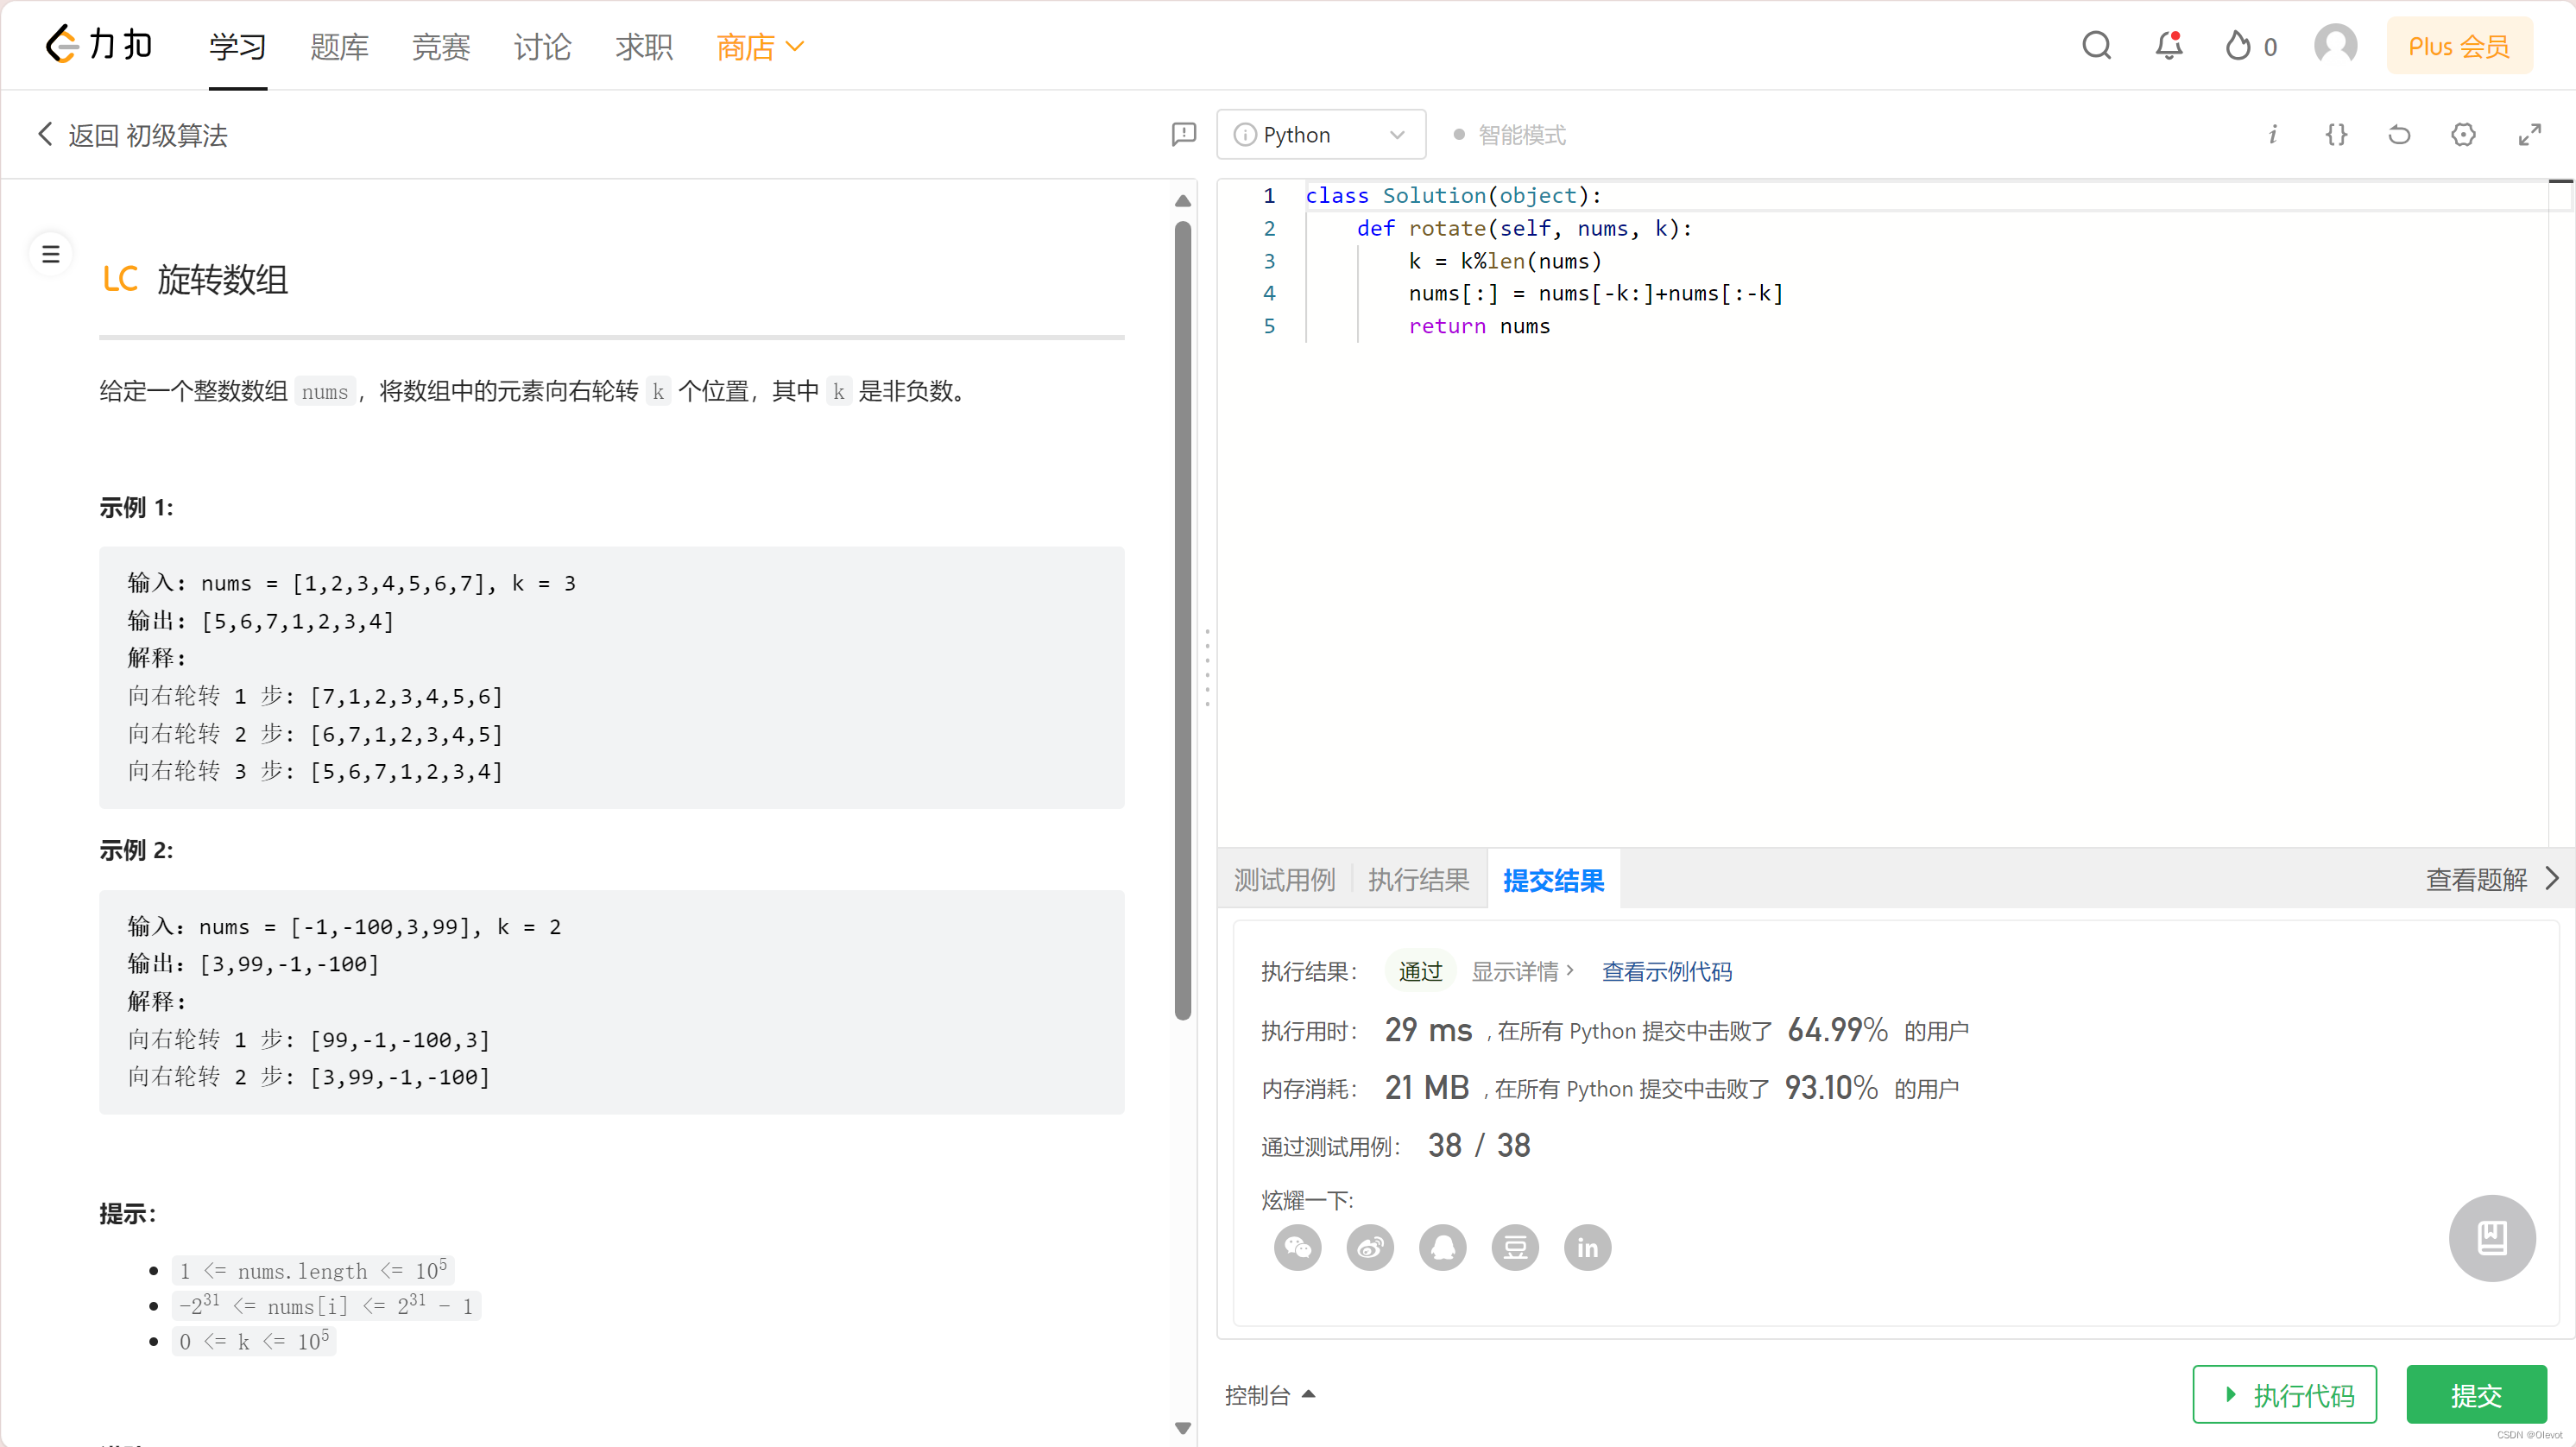Viewport: 2576px width, 1447px height.
Task: Click the back arrow beside 返回 初级算法
Action: point(45,134)
